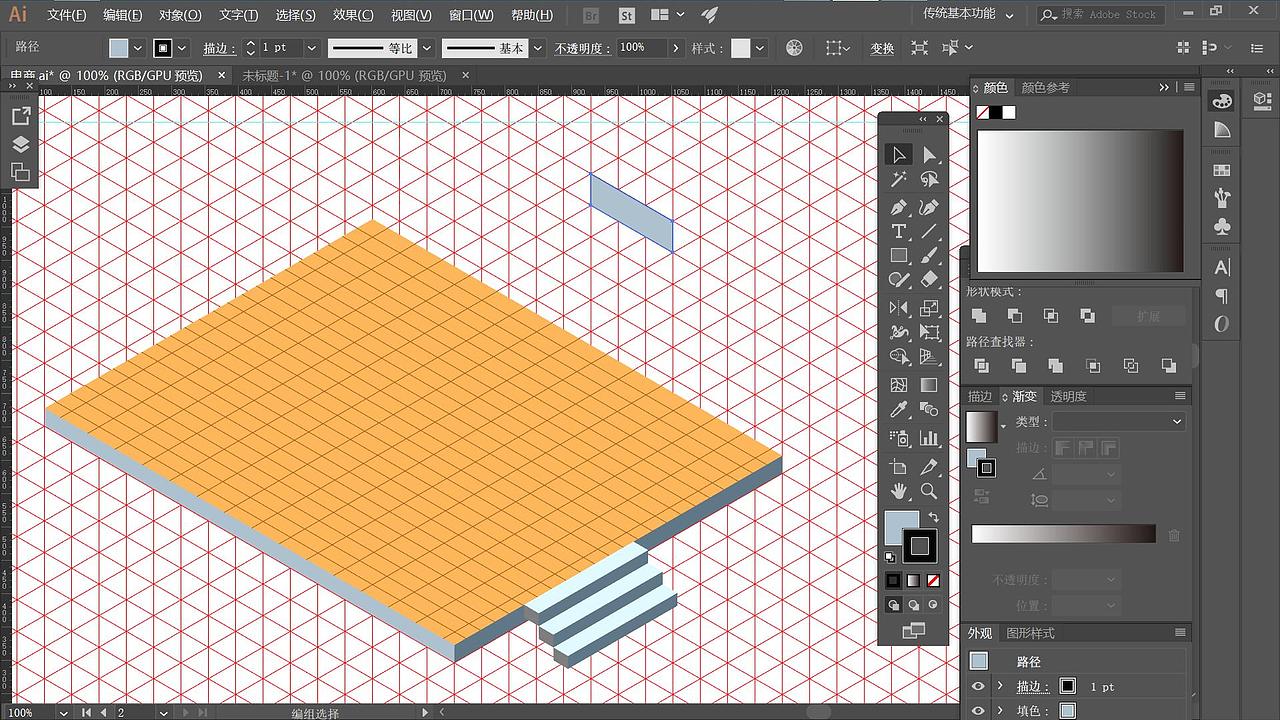Select the Direct Selection tool

pyautogui.click(x=930, y=154)
